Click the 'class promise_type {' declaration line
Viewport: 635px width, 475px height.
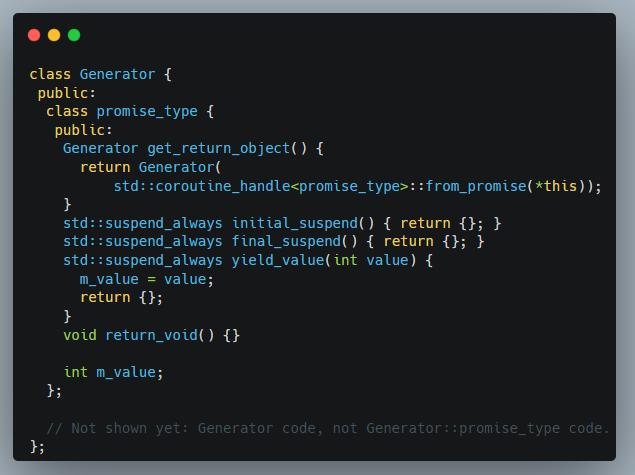pos(130,111)
